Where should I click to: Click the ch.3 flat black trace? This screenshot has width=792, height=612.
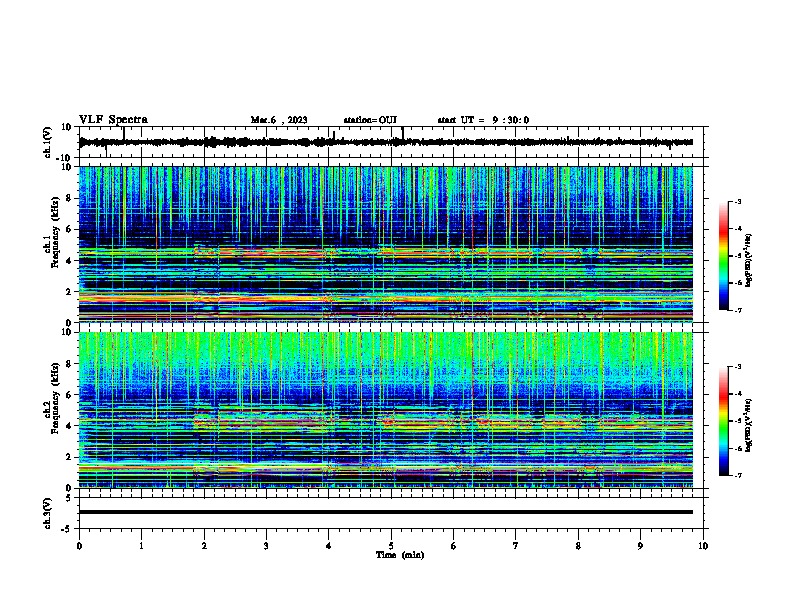386,512
